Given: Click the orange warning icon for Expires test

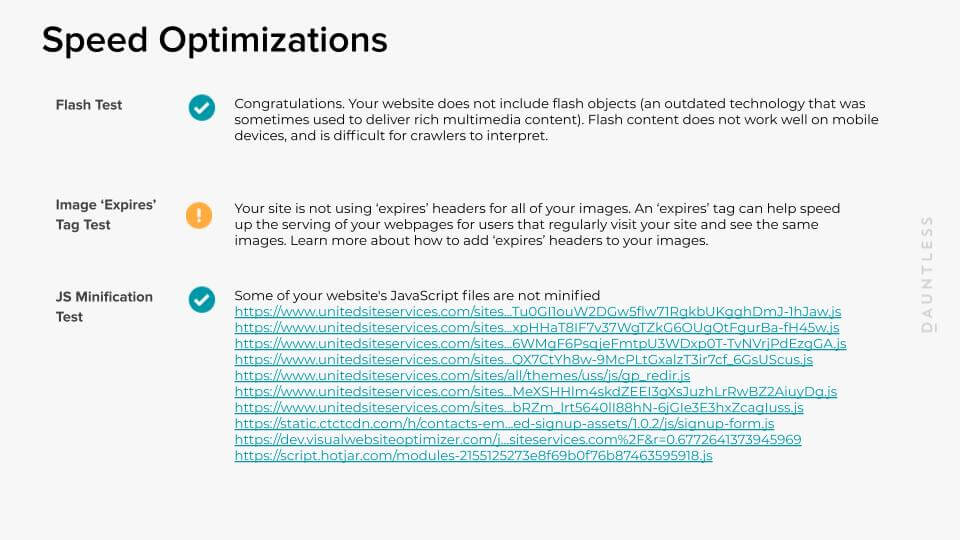Looking at the screenshot, I should [x=200, y=214].
